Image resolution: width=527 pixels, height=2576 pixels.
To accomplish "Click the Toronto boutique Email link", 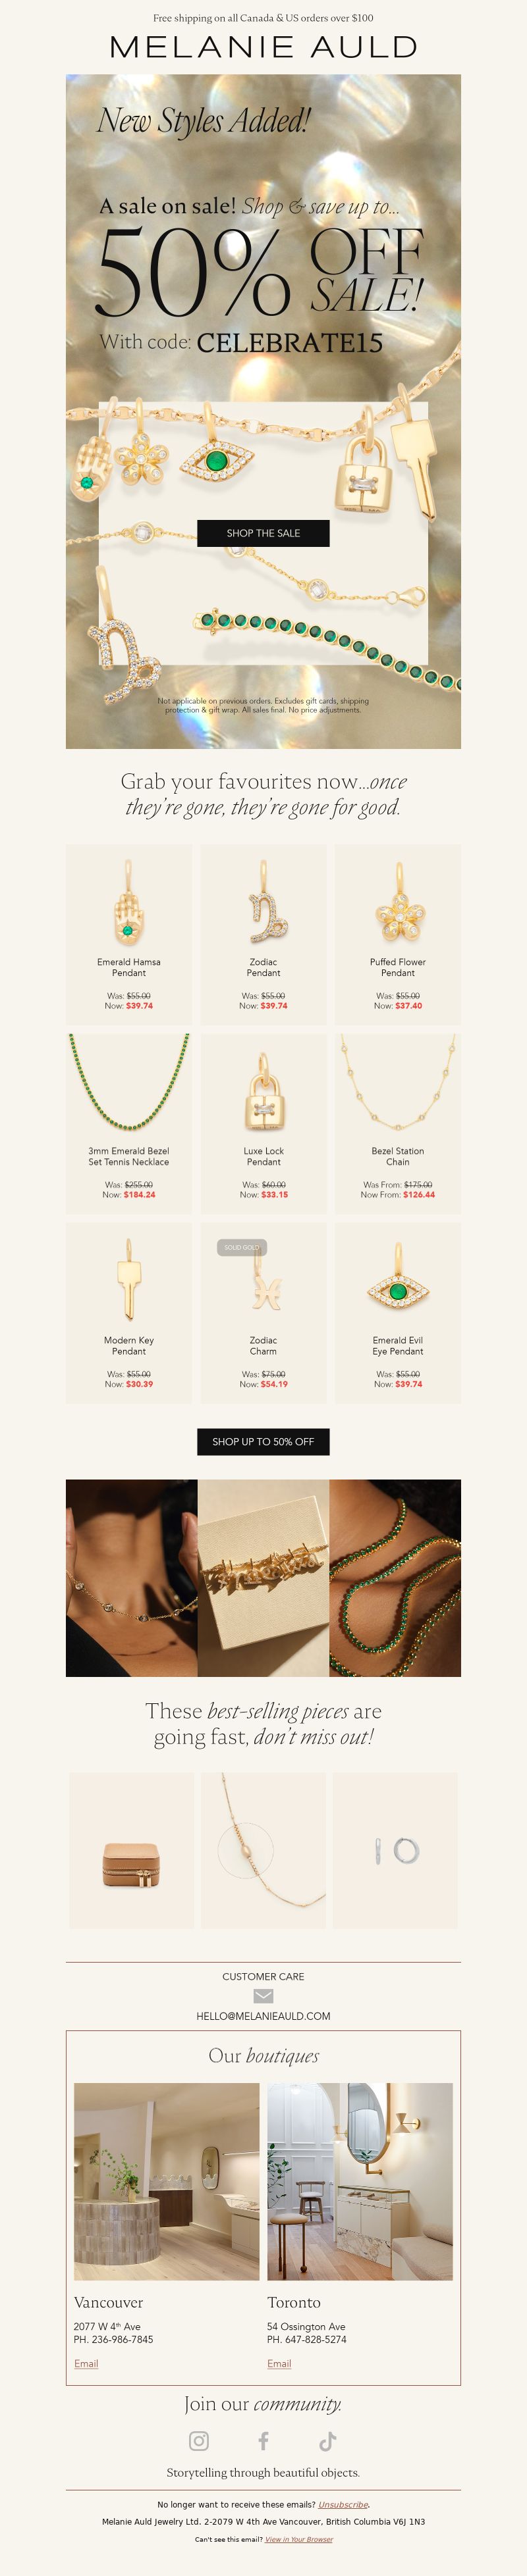I will tap(279, 2363).
